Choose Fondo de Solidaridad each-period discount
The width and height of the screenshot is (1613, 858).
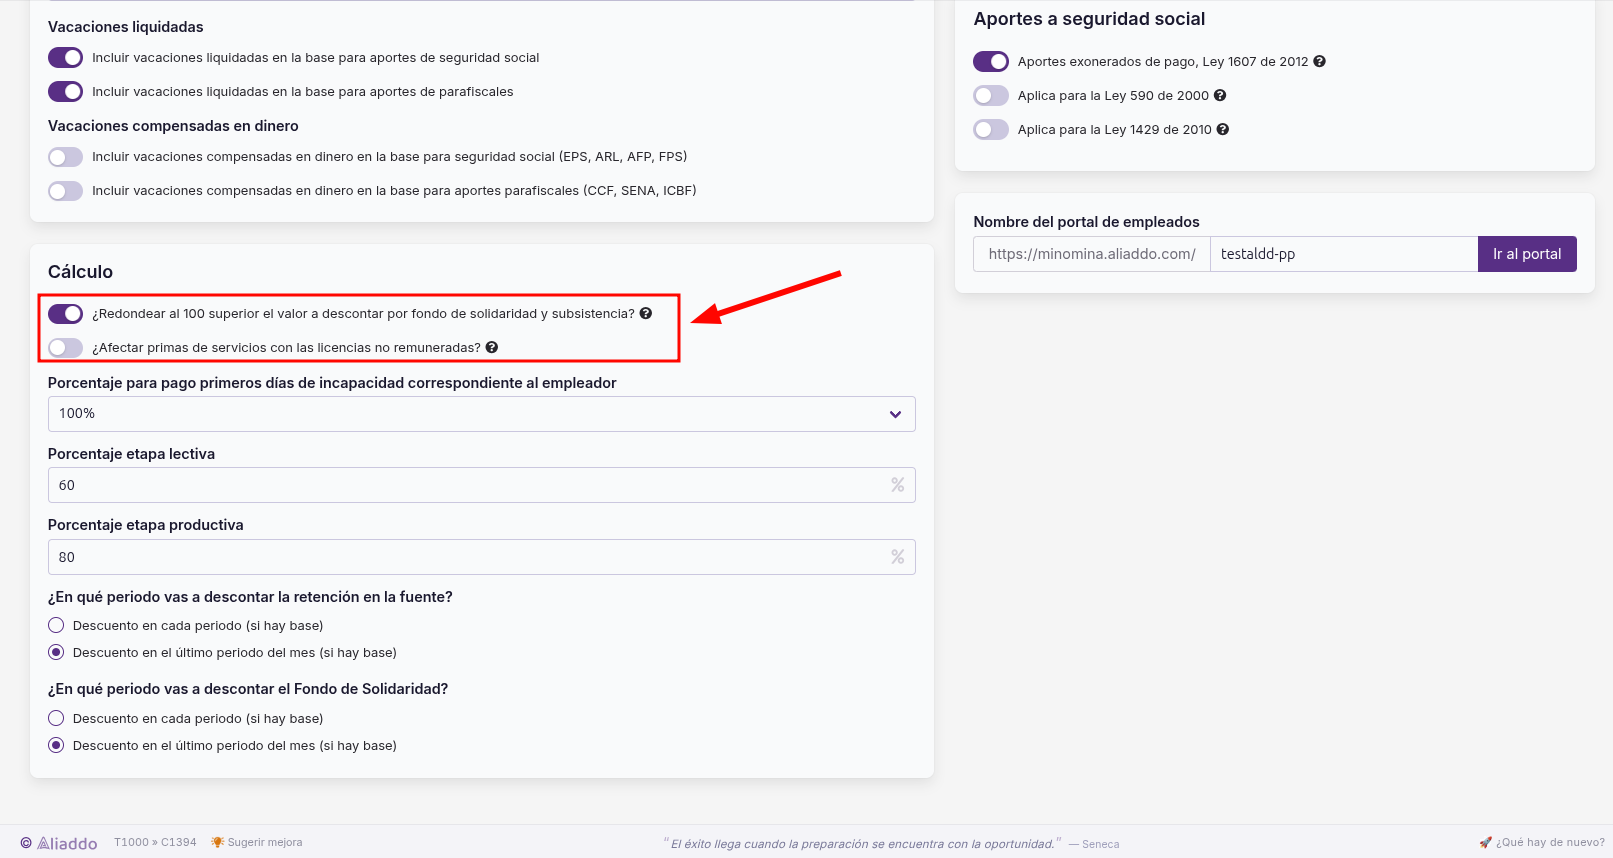coord(56,719)
